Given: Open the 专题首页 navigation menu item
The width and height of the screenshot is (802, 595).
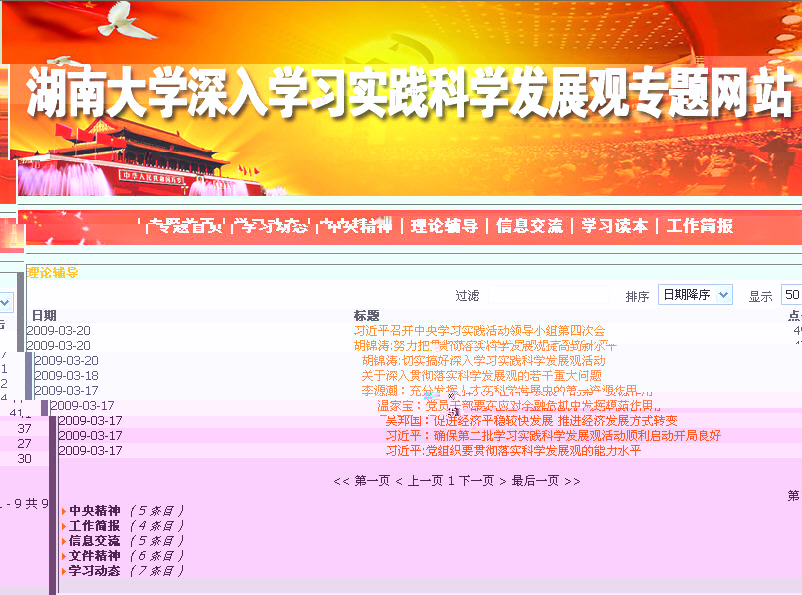Looking at the screenshot, I should (x=185, y=226).
